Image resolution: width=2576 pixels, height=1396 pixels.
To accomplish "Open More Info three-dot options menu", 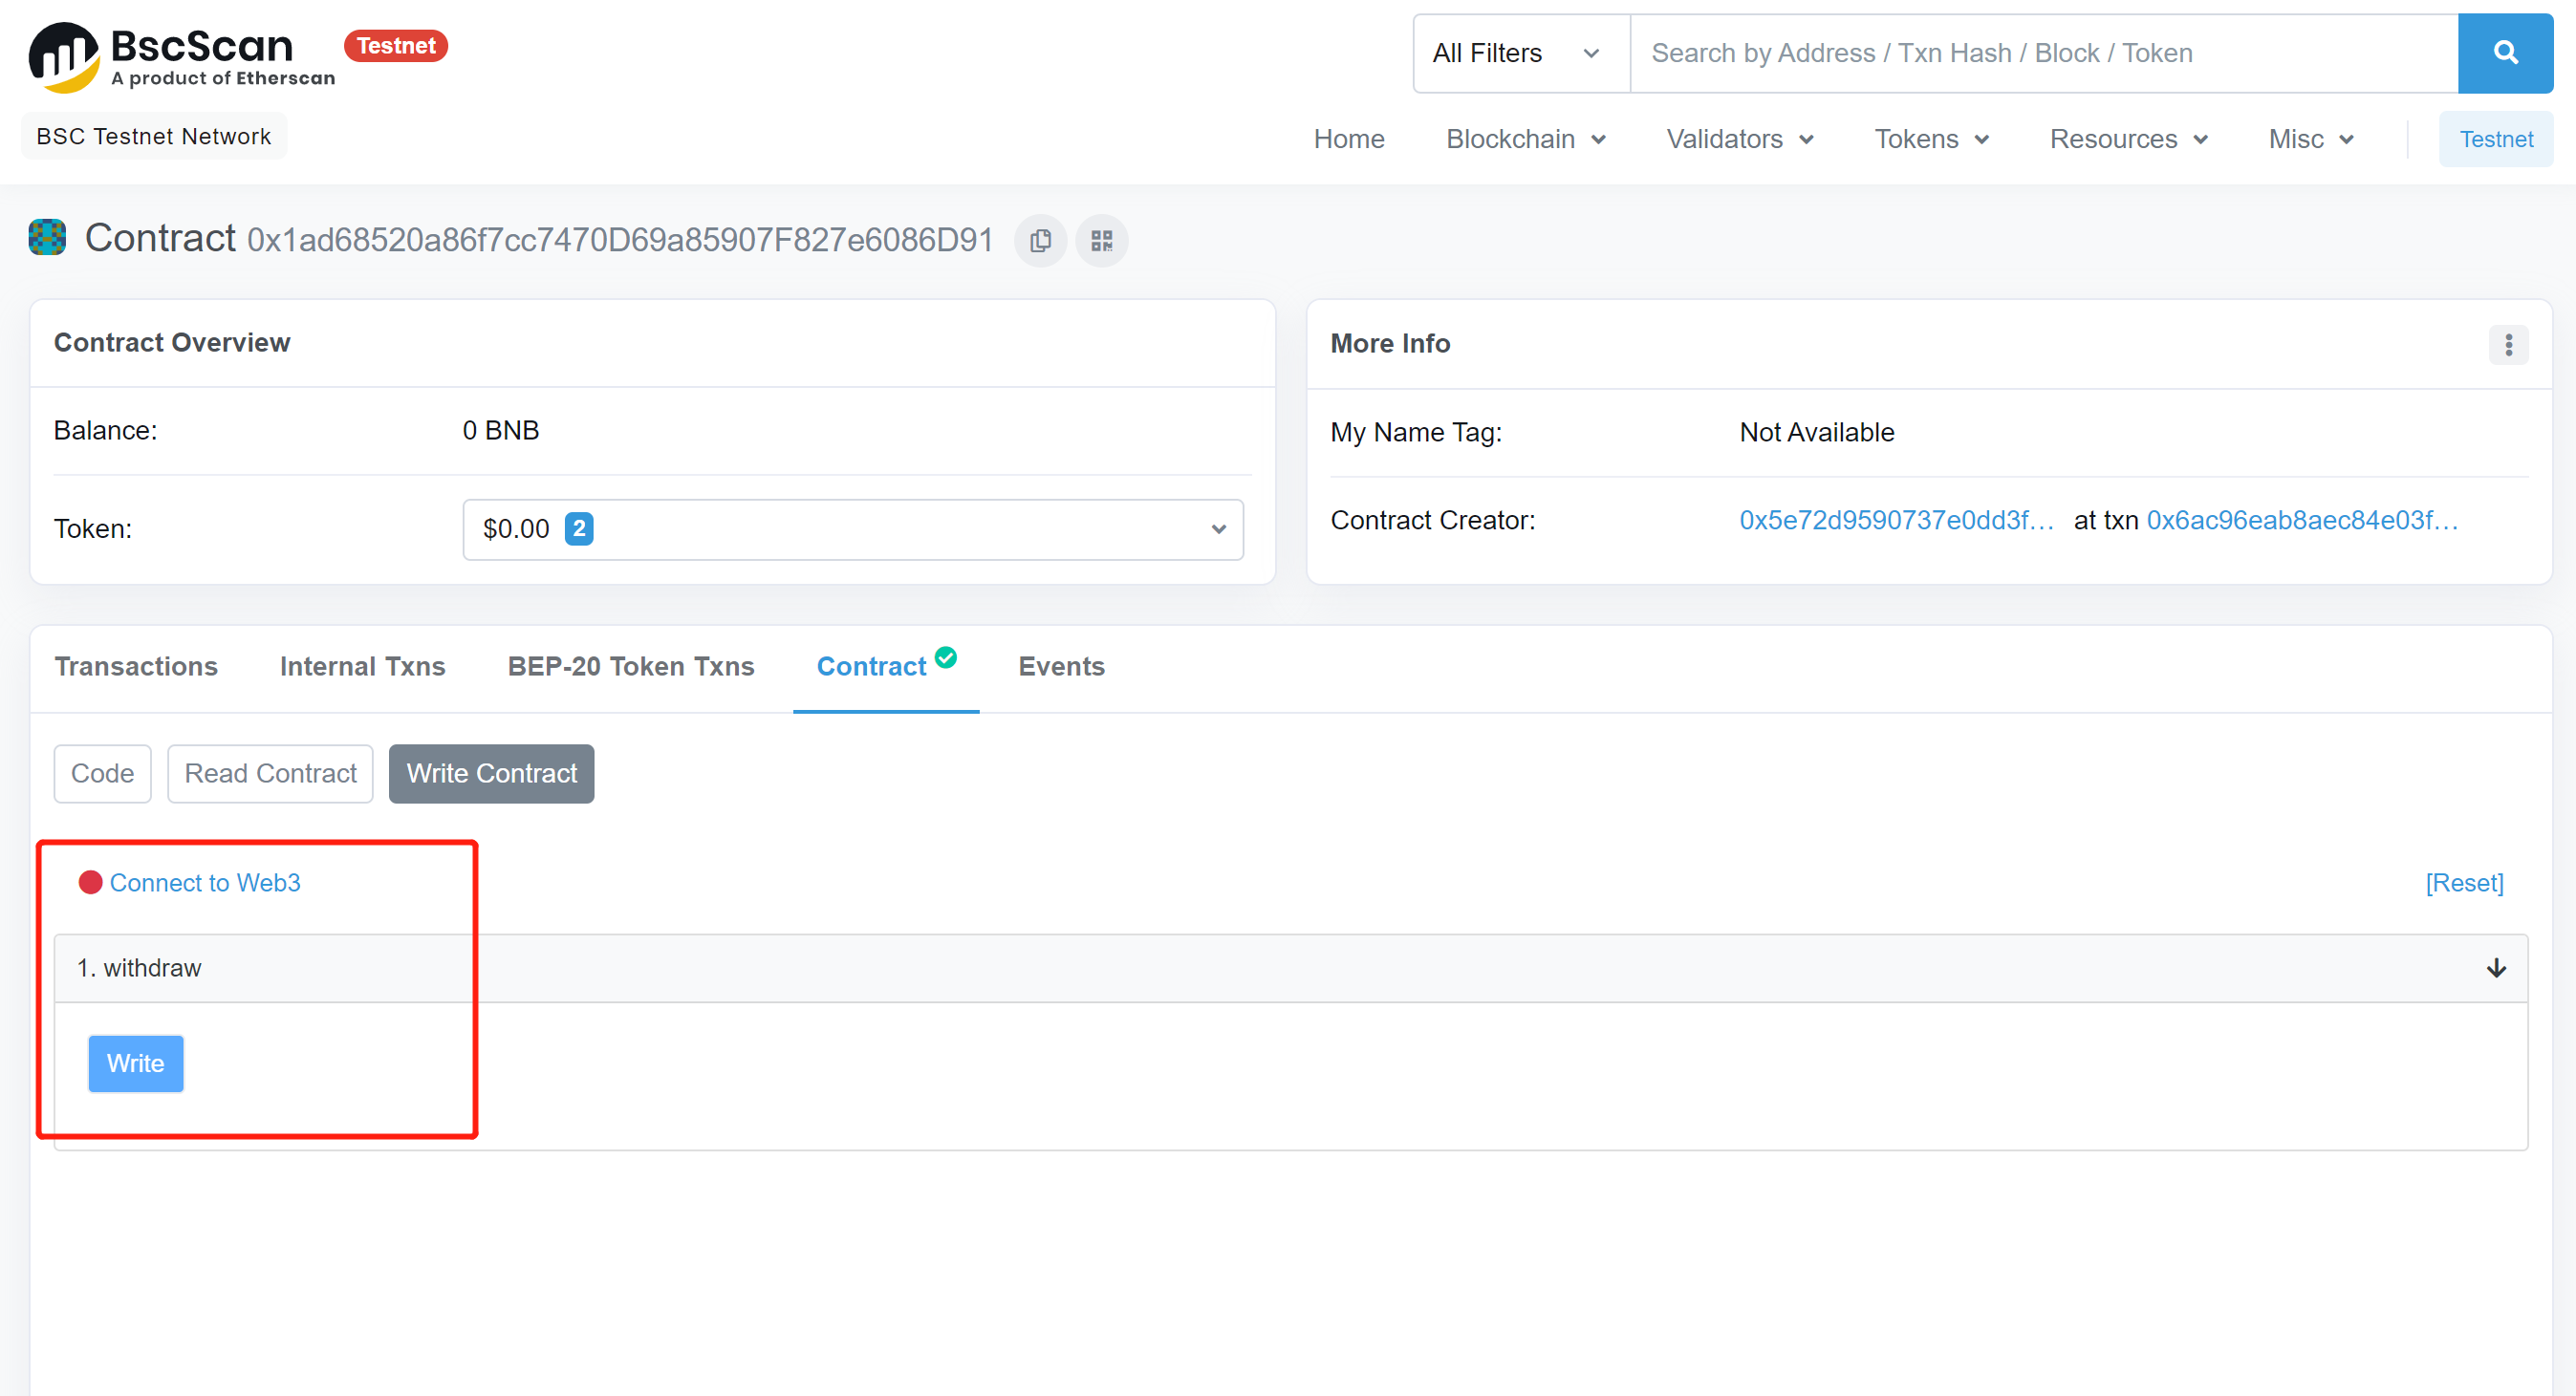I will click(x=2508, y=345).
